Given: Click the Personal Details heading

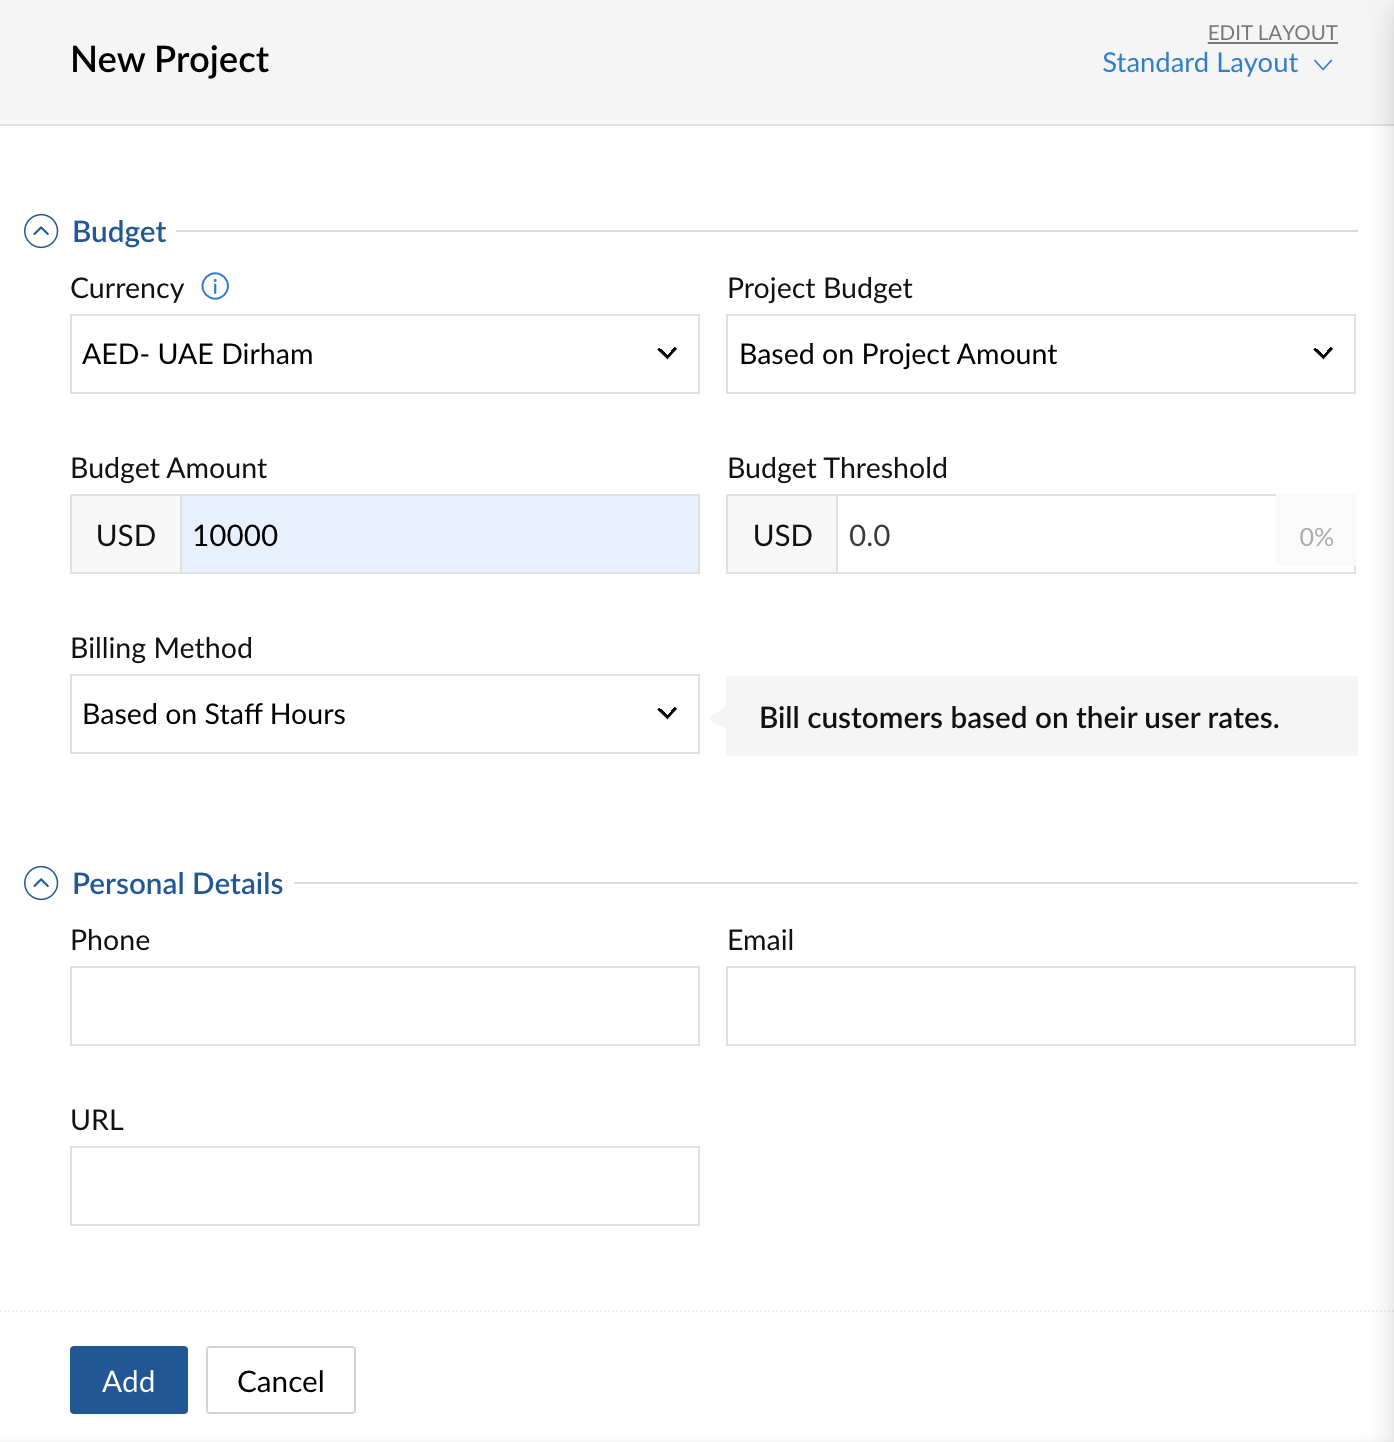Looking at the screenshot, I should [178, 884].
